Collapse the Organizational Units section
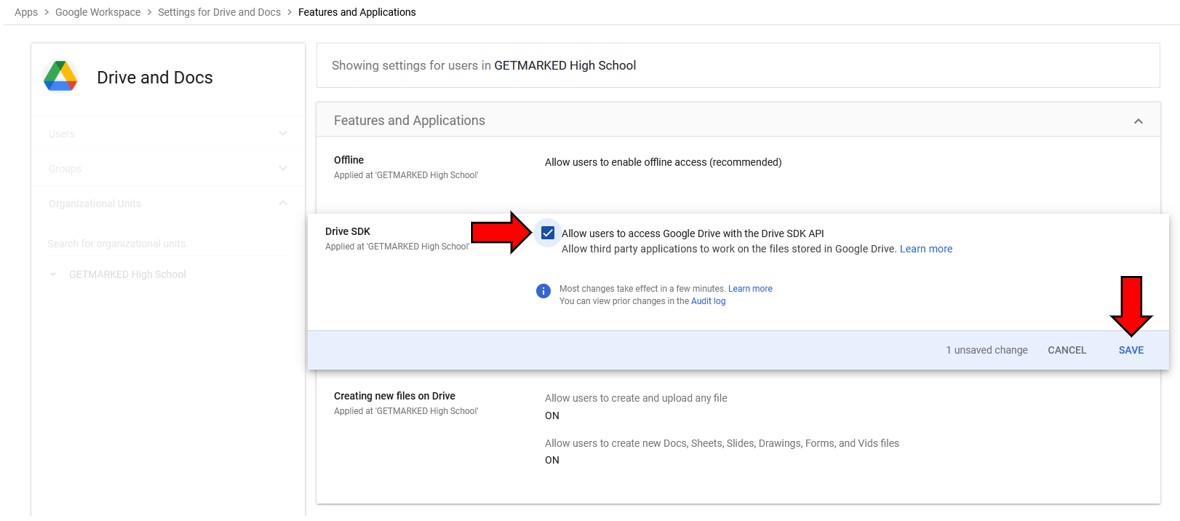This screenshot has width=1180, height=521. point(283,203)
